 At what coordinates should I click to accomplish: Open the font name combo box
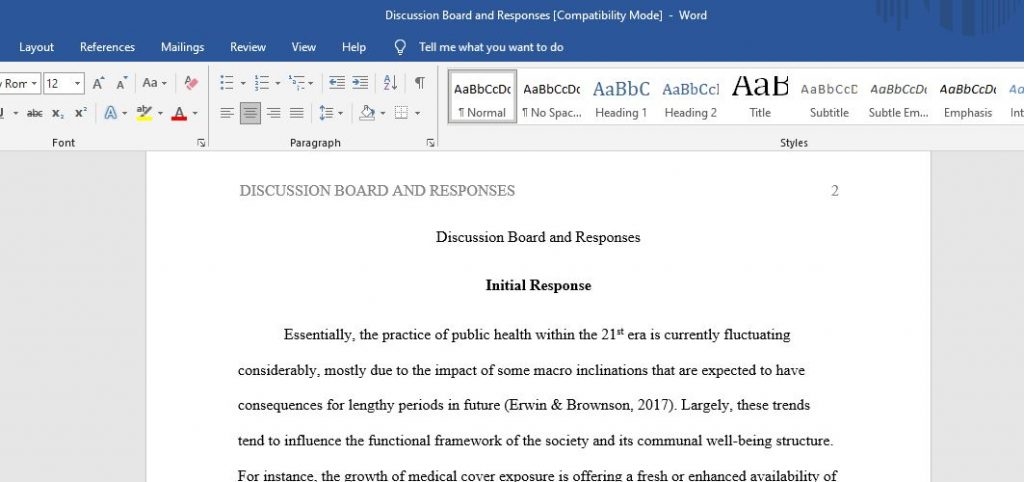20,84
